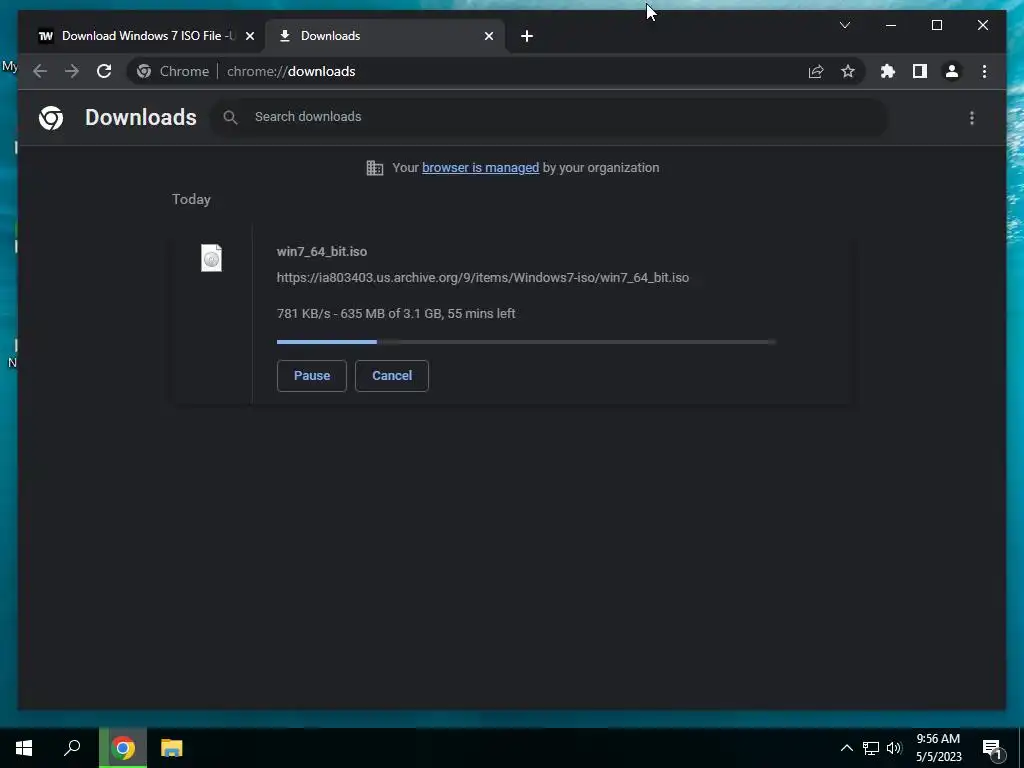
Task: Open the Windows Start menu
Action: pos(24,748)
